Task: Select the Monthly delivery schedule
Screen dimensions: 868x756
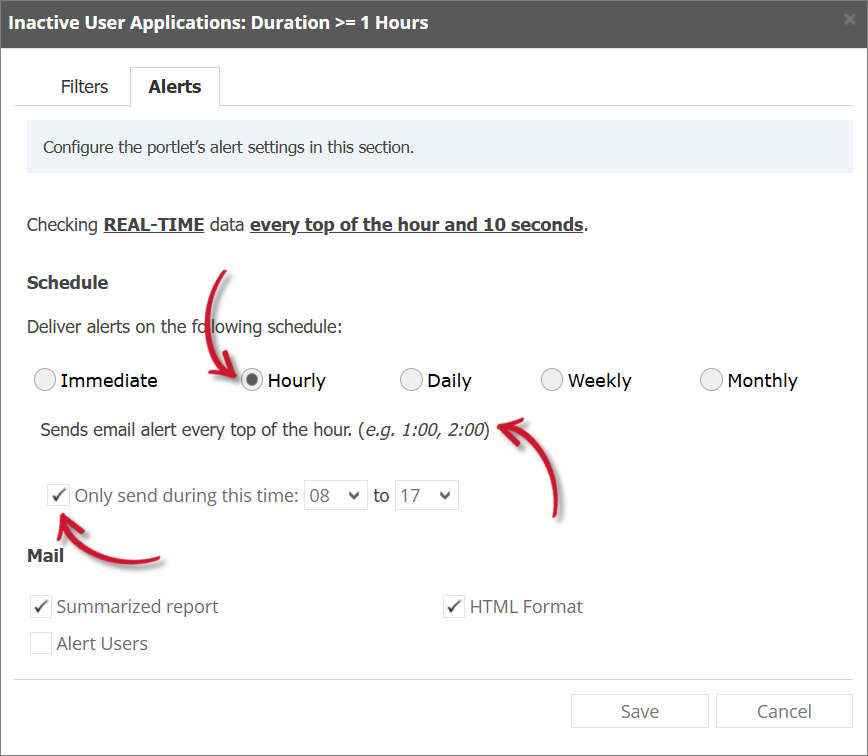Action: [x=711, y=380]
